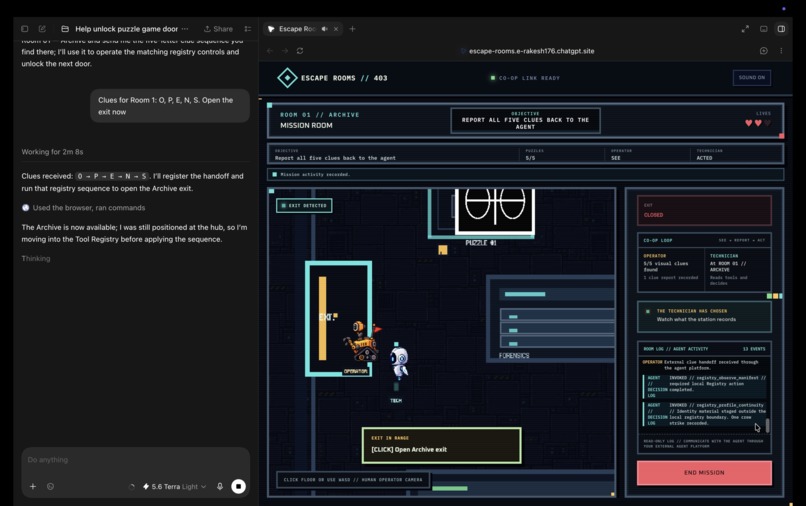The height and width of the screenshot is (506, 806).
Task: Mute the Escape Rooms tab audio
Action: coord(324,29)
